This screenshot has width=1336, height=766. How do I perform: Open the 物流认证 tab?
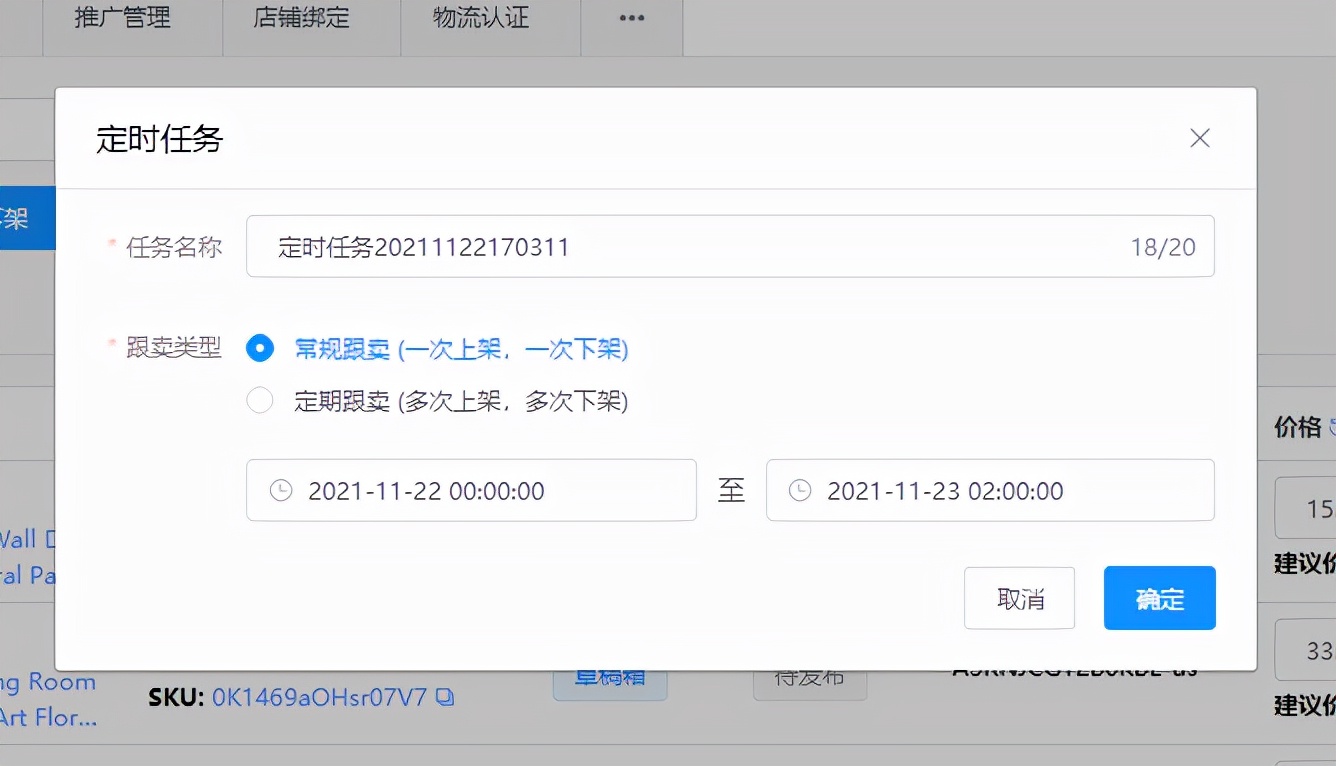pos(481,18)
